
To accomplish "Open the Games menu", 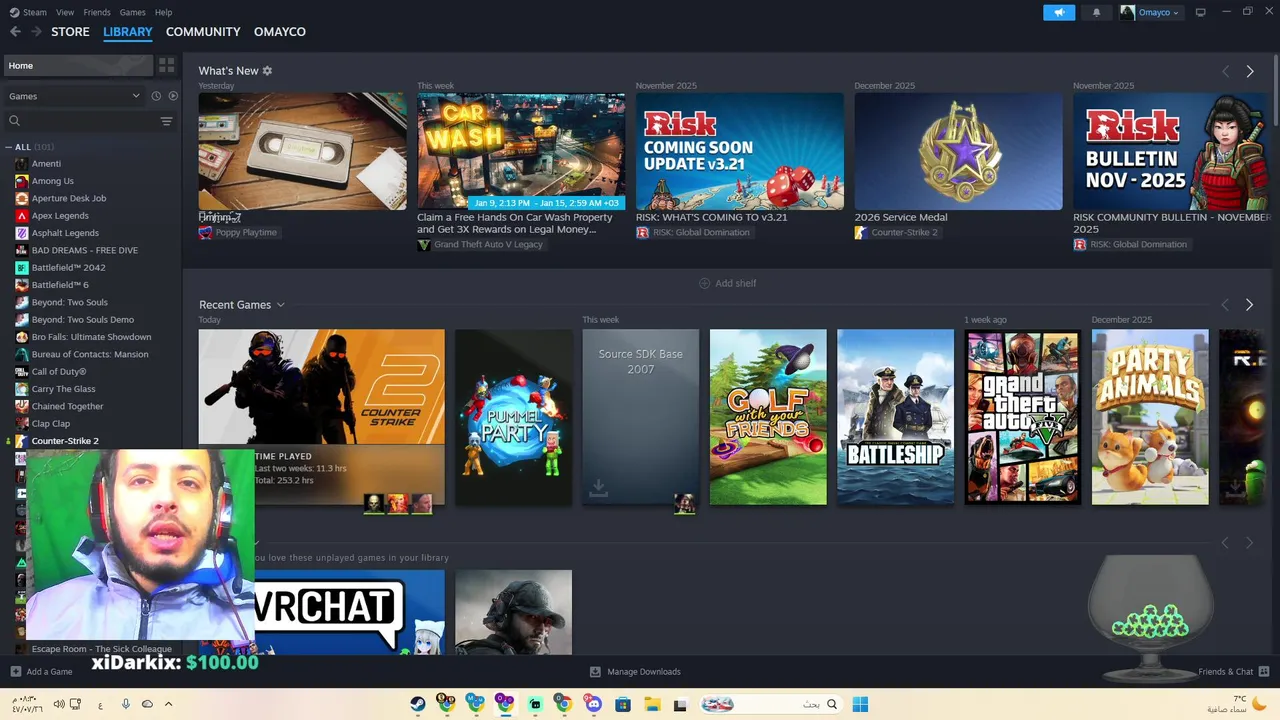I will [132, 12].
